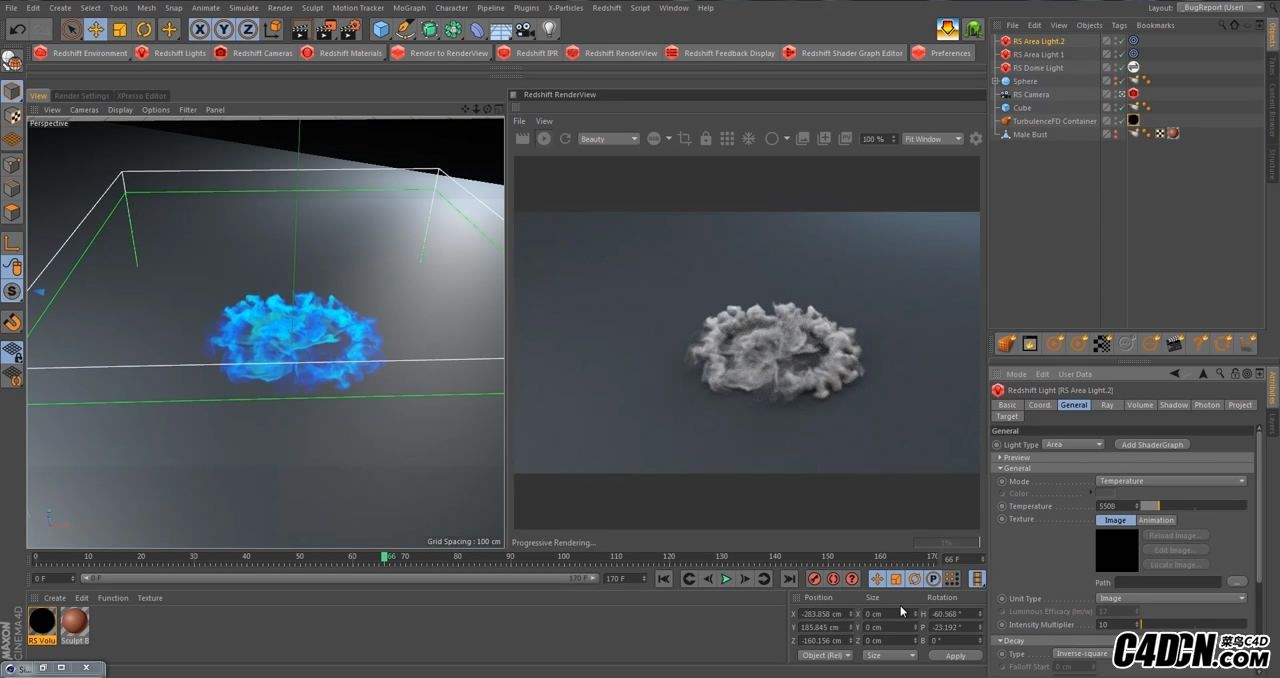The width and height of the screenshot is (1280, 678).
Task: Activate the Rotate tool
Action: (144, 30)
